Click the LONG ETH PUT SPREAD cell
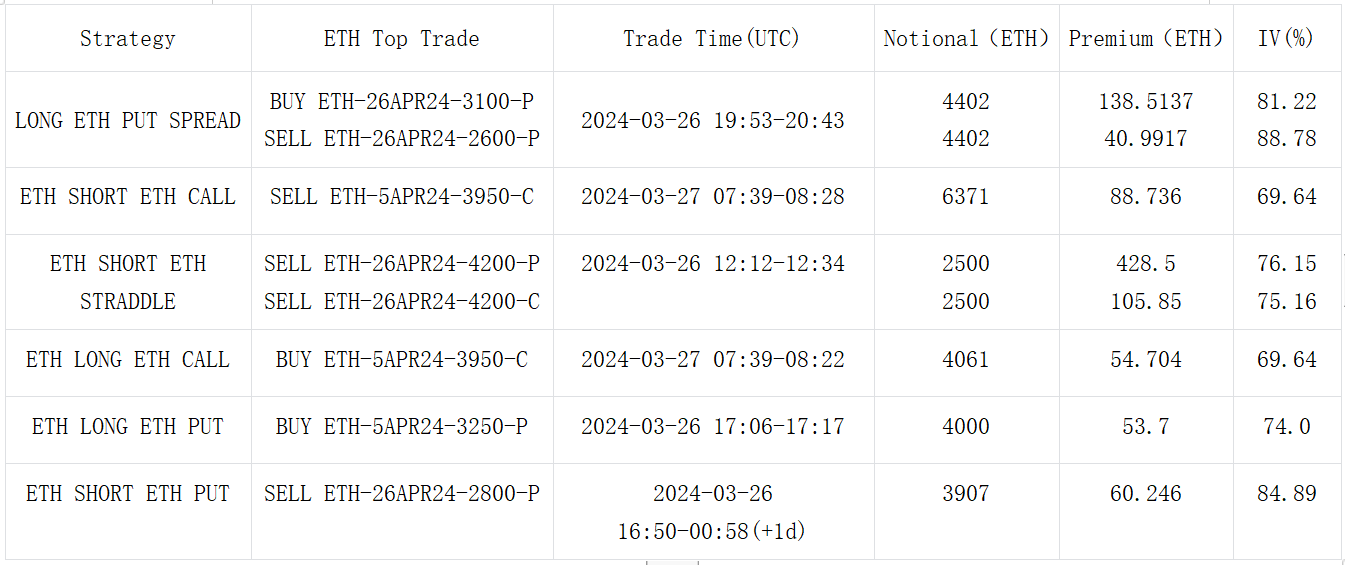 tap(127, 120)
